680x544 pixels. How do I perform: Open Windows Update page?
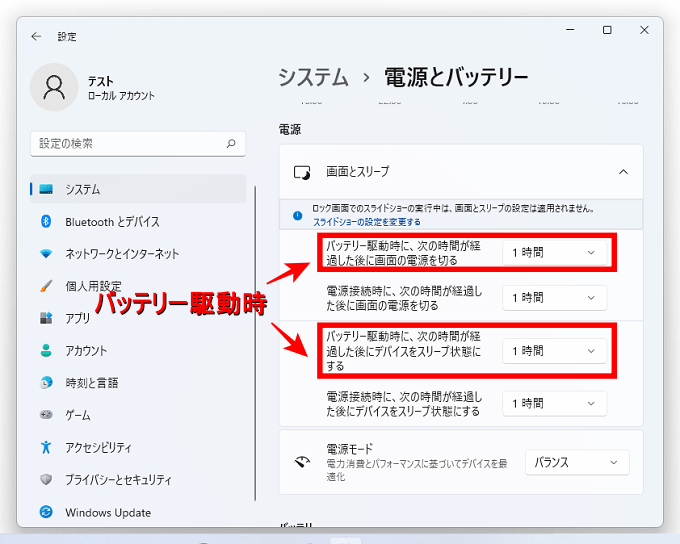click(138, 512)
